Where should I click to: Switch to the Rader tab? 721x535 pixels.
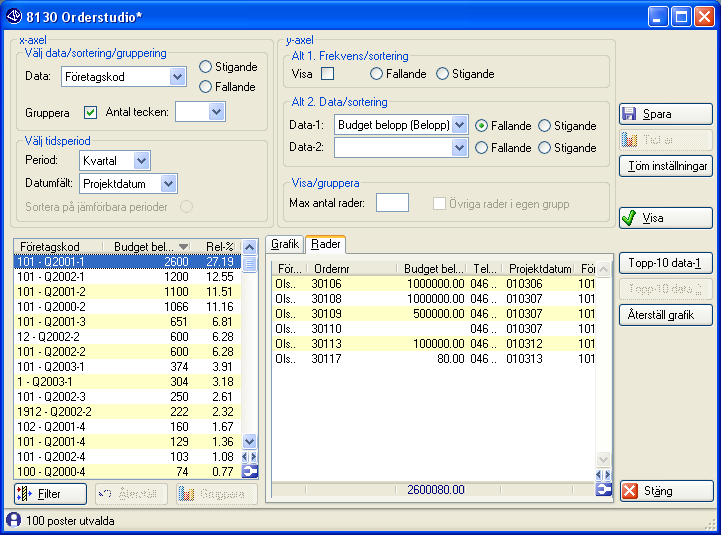click(326, 244)
